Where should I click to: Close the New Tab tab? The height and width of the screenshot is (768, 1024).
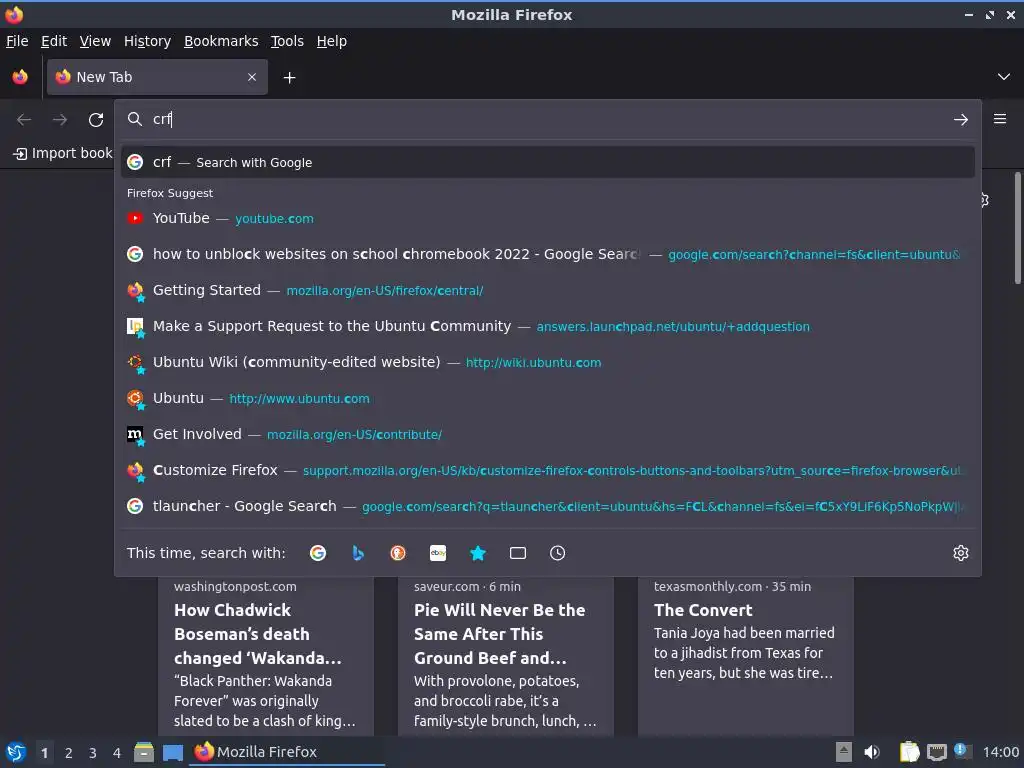pos(252,77)
